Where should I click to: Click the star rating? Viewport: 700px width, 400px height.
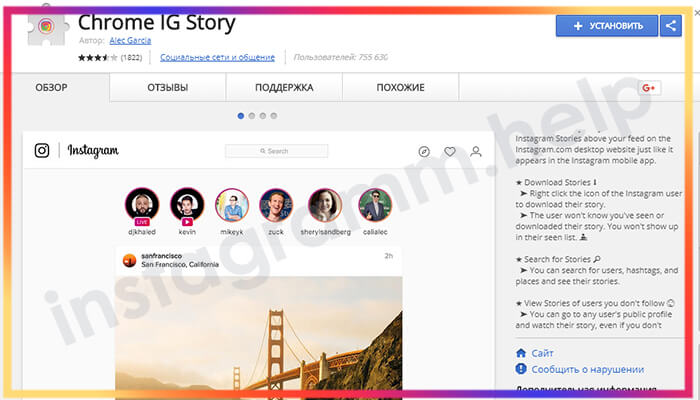[x=98, y=58]
